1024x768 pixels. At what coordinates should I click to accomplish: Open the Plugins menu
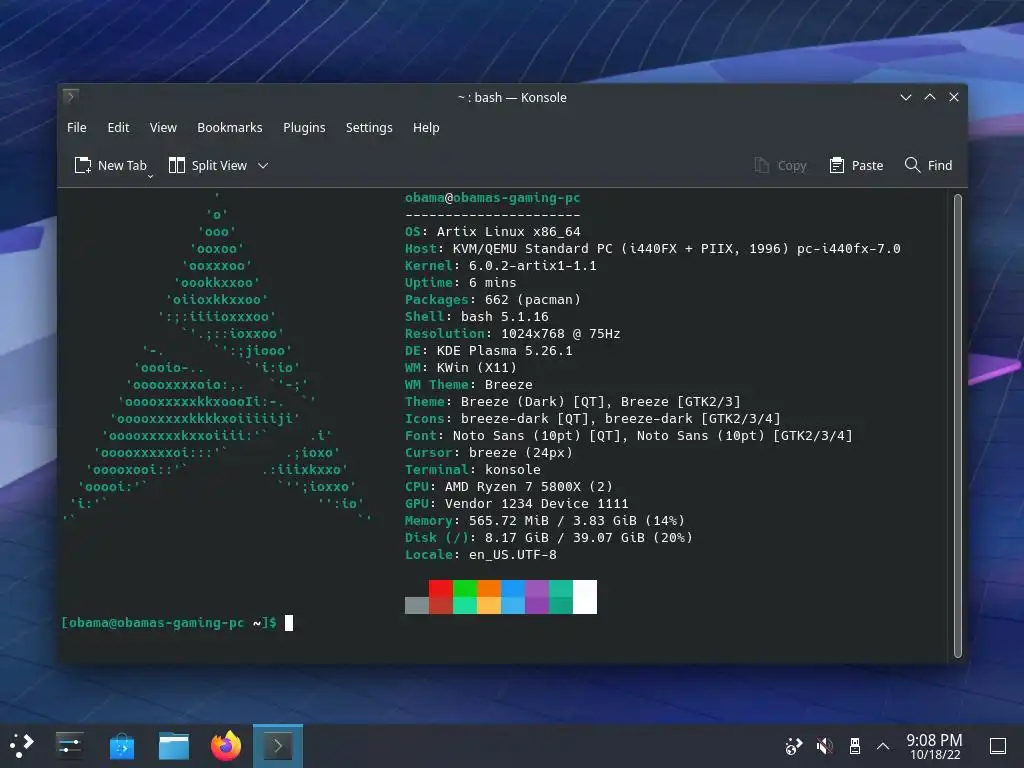[x=304, y=127]
